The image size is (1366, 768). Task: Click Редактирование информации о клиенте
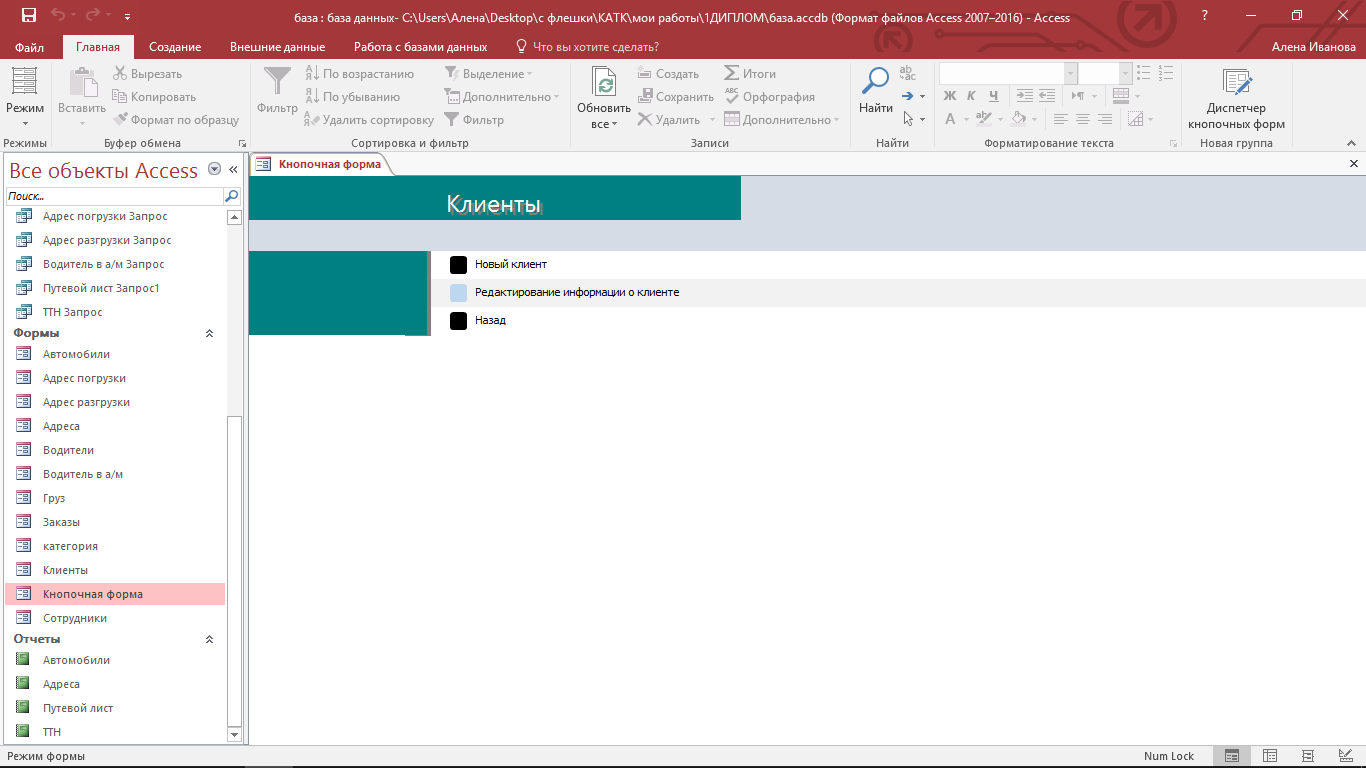click(x=577, y=292)
